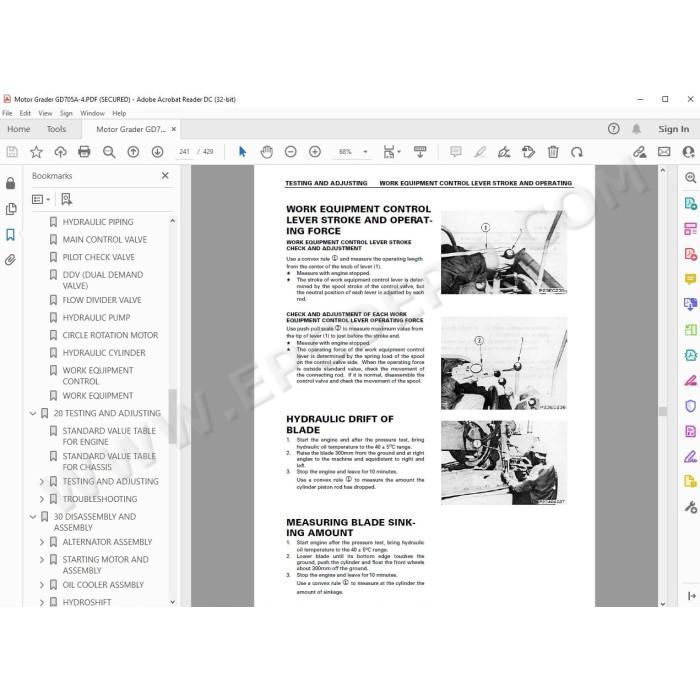
Task: Switch to the Tools tab
Action: tap(56, 129)
